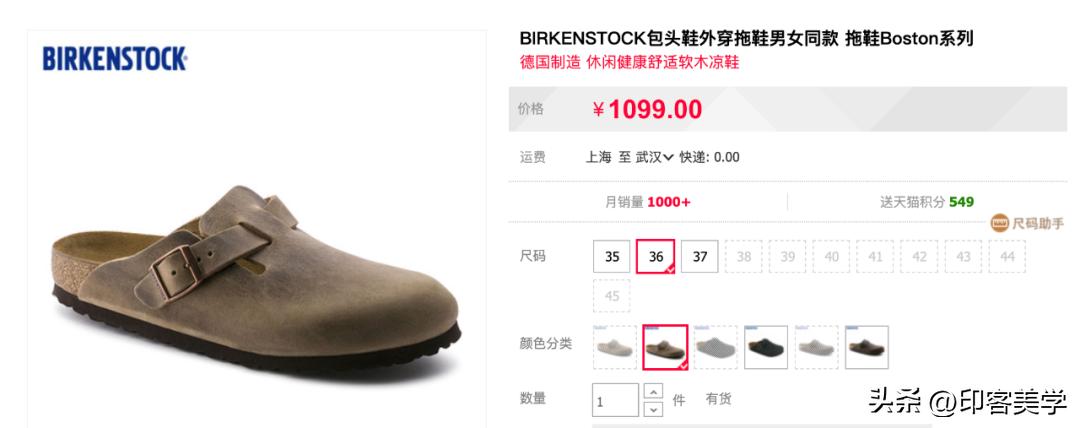
Task: Click the disabled size 40 option
Action: (831, 257)
